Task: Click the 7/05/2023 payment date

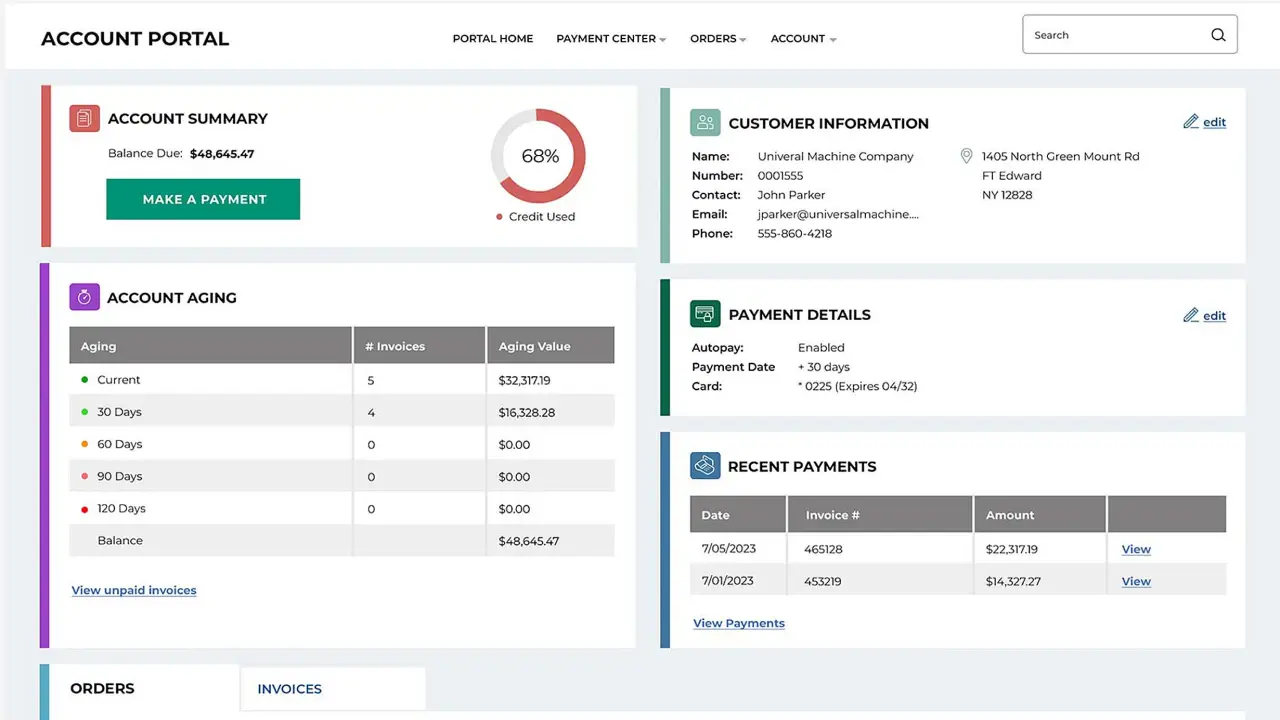Action: tap(729, 548)
